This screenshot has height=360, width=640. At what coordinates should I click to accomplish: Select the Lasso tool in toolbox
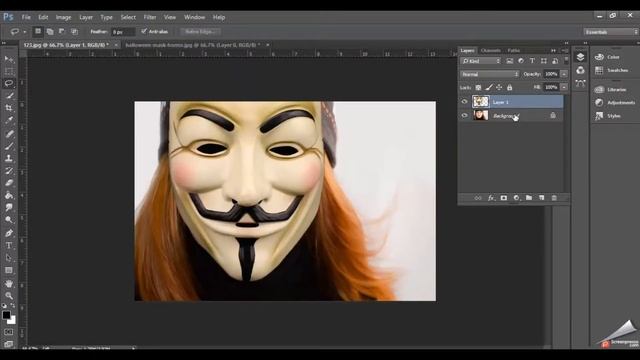(9, 83)
